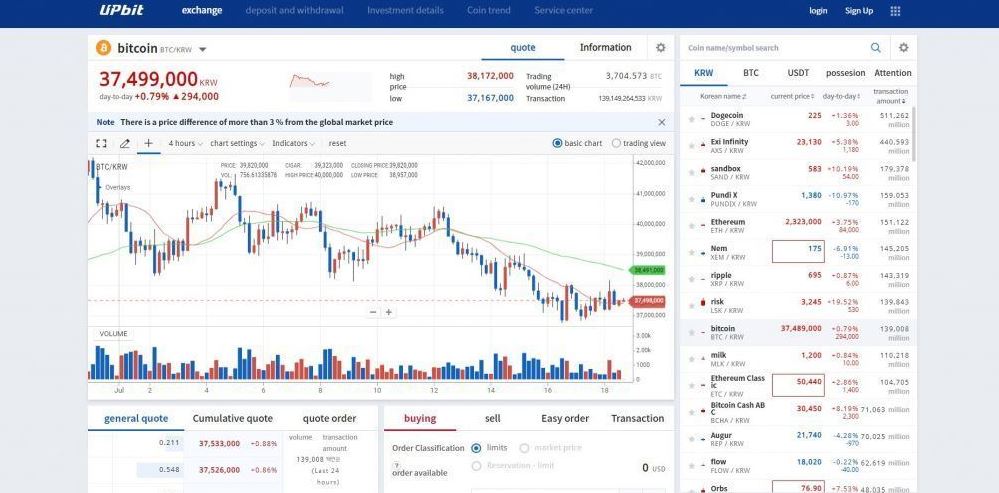Click red current price label on chart axis

coord(647,301)
